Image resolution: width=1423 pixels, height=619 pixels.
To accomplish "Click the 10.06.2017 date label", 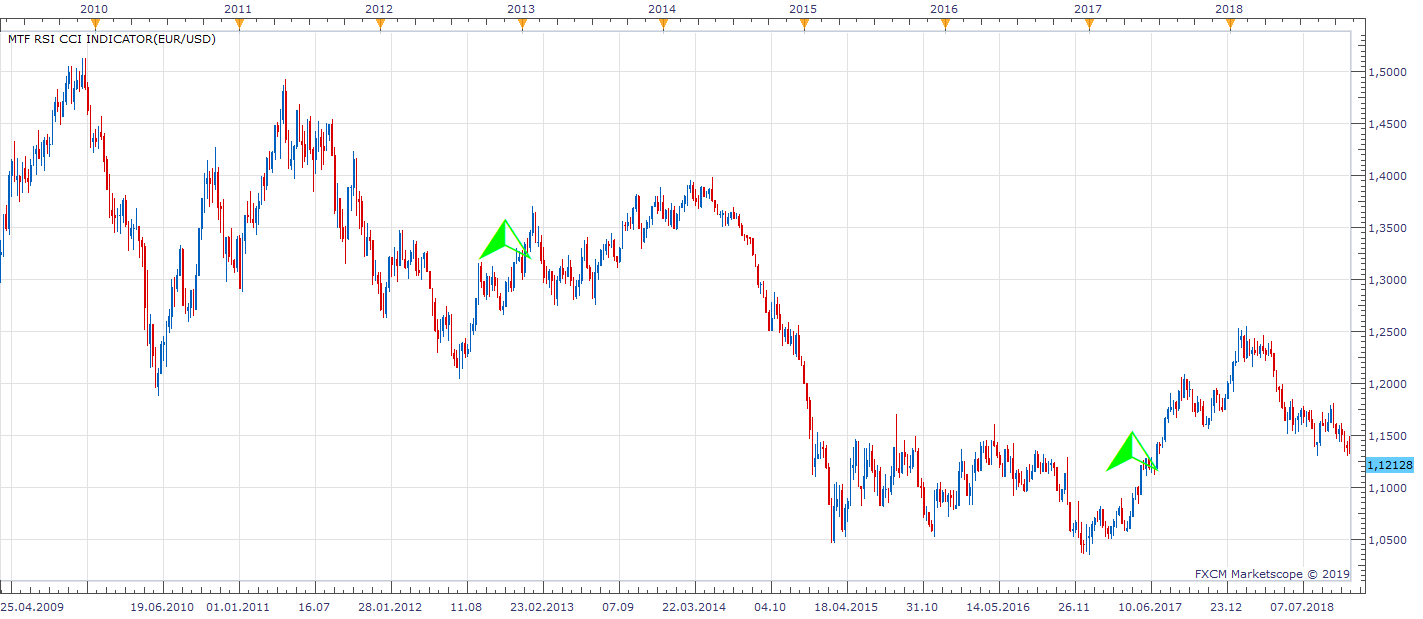I will (1150, 607).
